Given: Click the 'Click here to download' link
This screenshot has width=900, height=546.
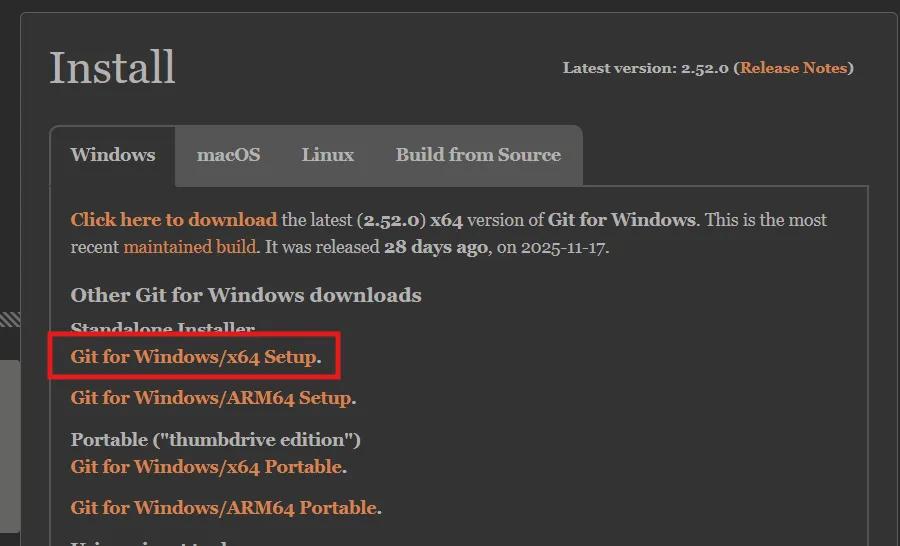Looking at the screenshot, I should [x=174, y=220].
